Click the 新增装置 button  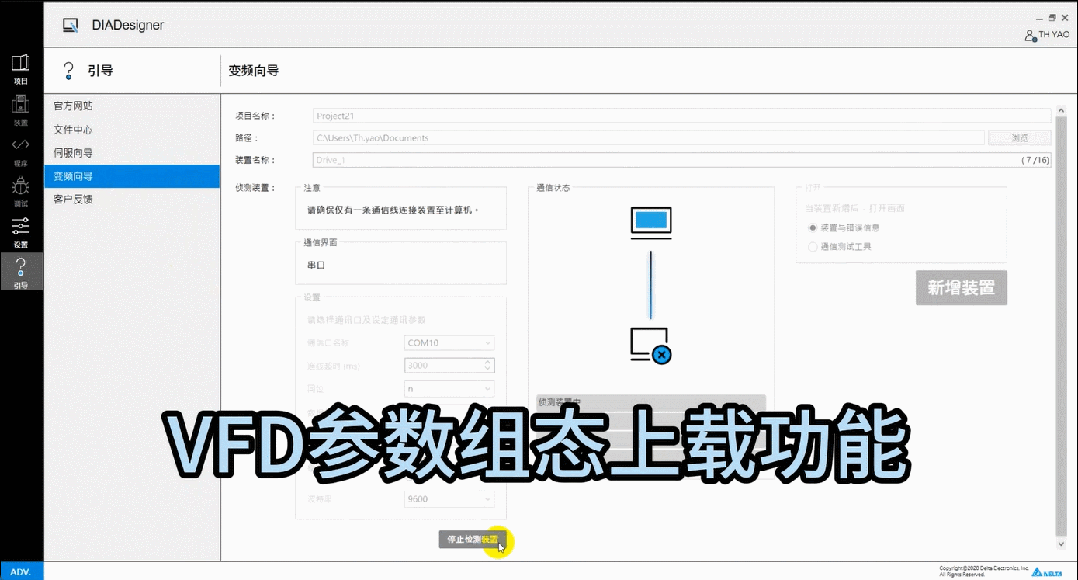pyautogui.click(x=961, y=288)
